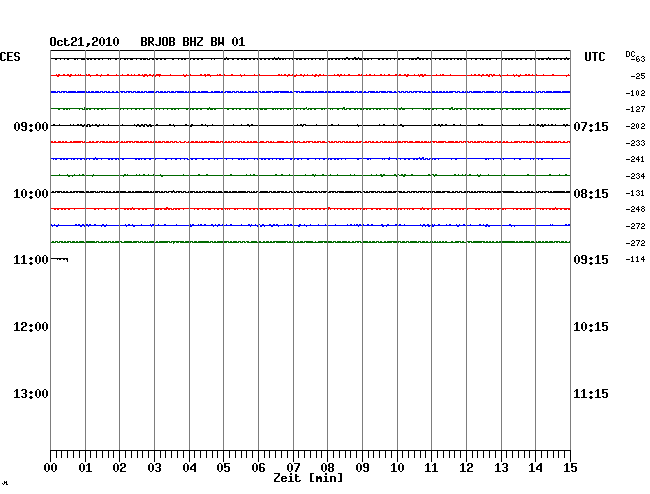The height and width of the screenshot is (494, 650).
Task: Click the 13:00 CES time label
Action: click(x=31, y=394)
